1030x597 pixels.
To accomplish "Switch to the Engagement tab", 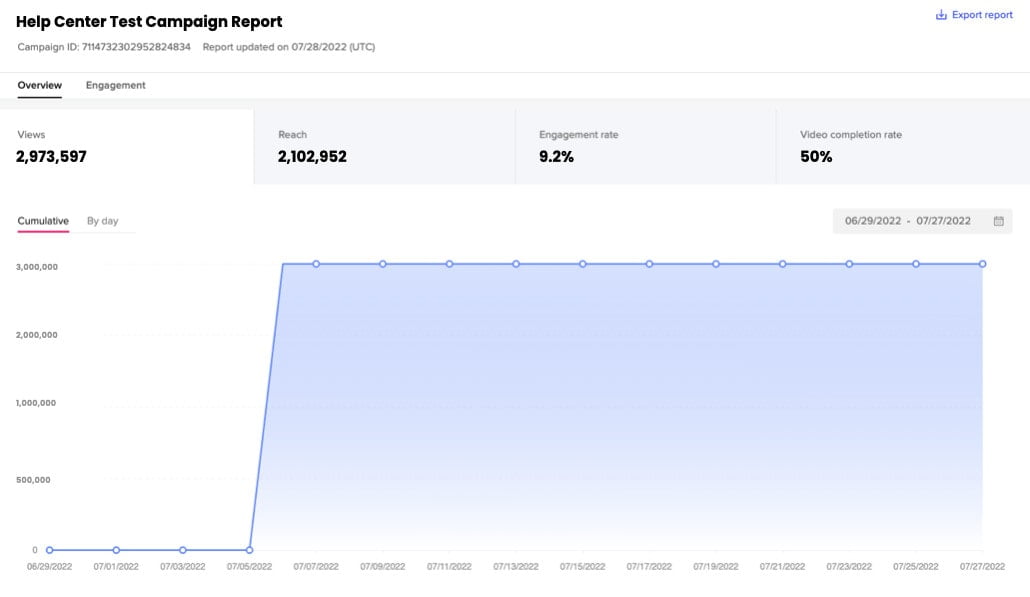I will point(115,85).
